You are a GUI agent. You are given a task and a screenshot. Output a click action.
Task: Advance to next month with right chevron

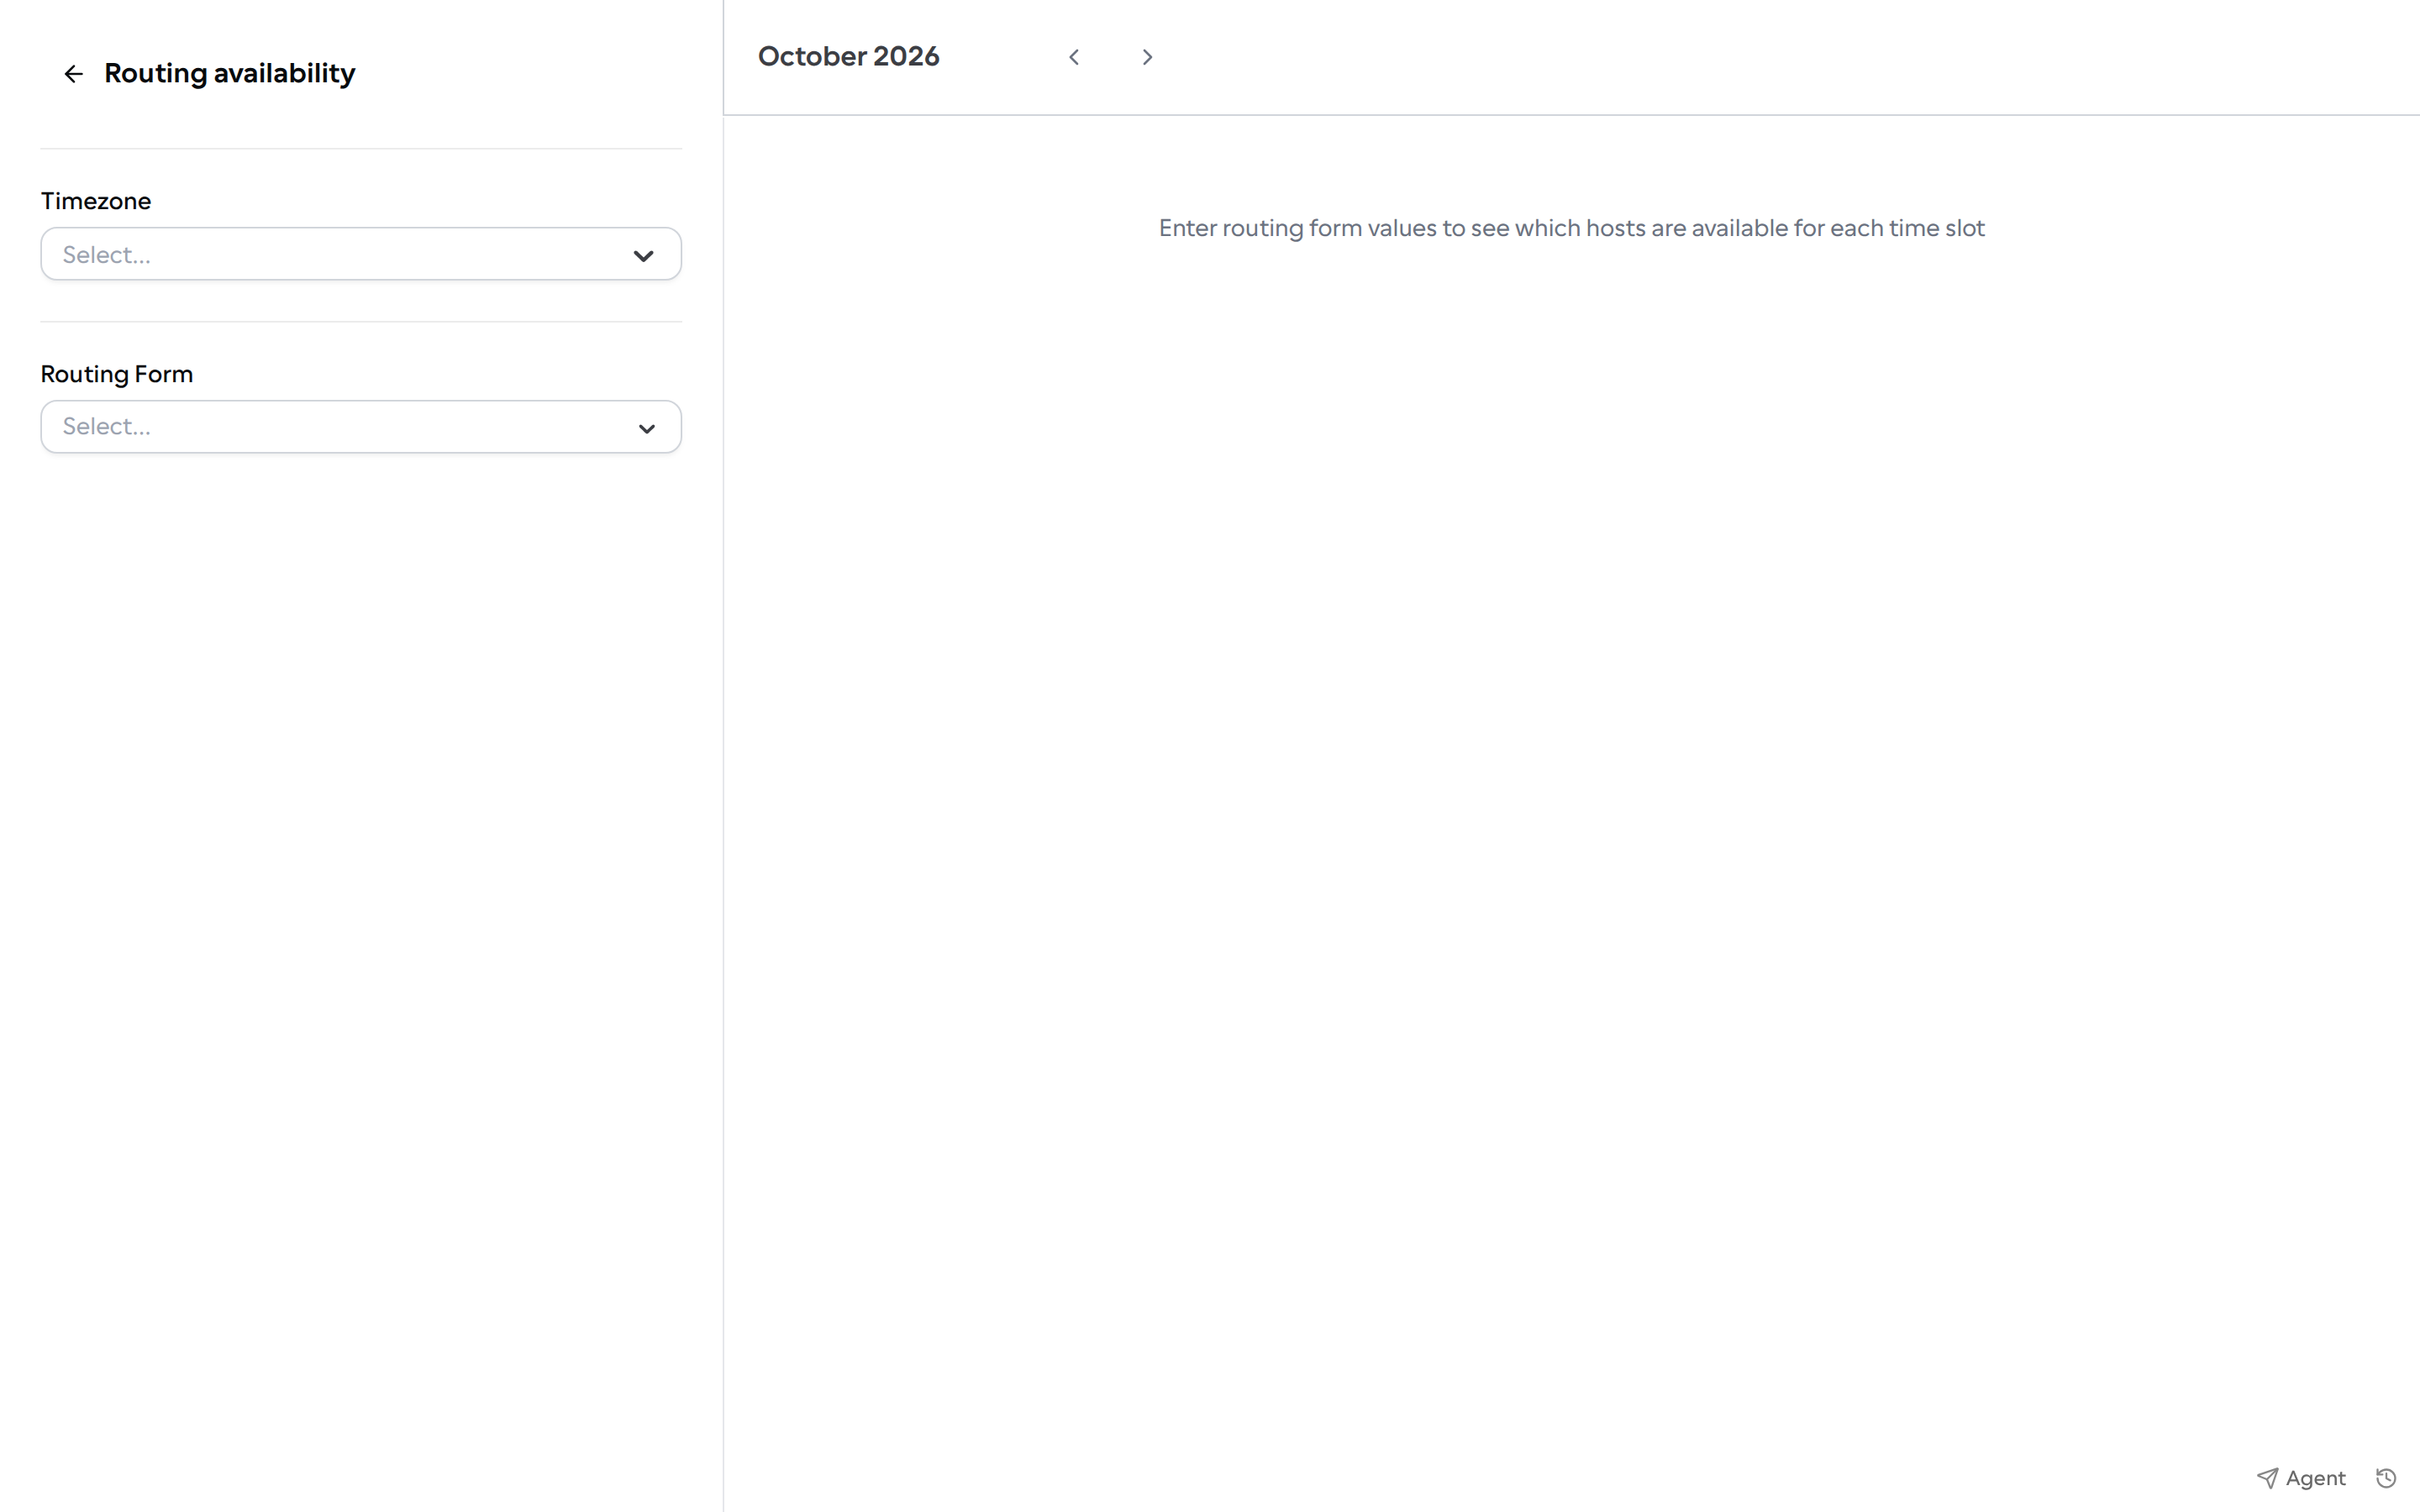1147,58
